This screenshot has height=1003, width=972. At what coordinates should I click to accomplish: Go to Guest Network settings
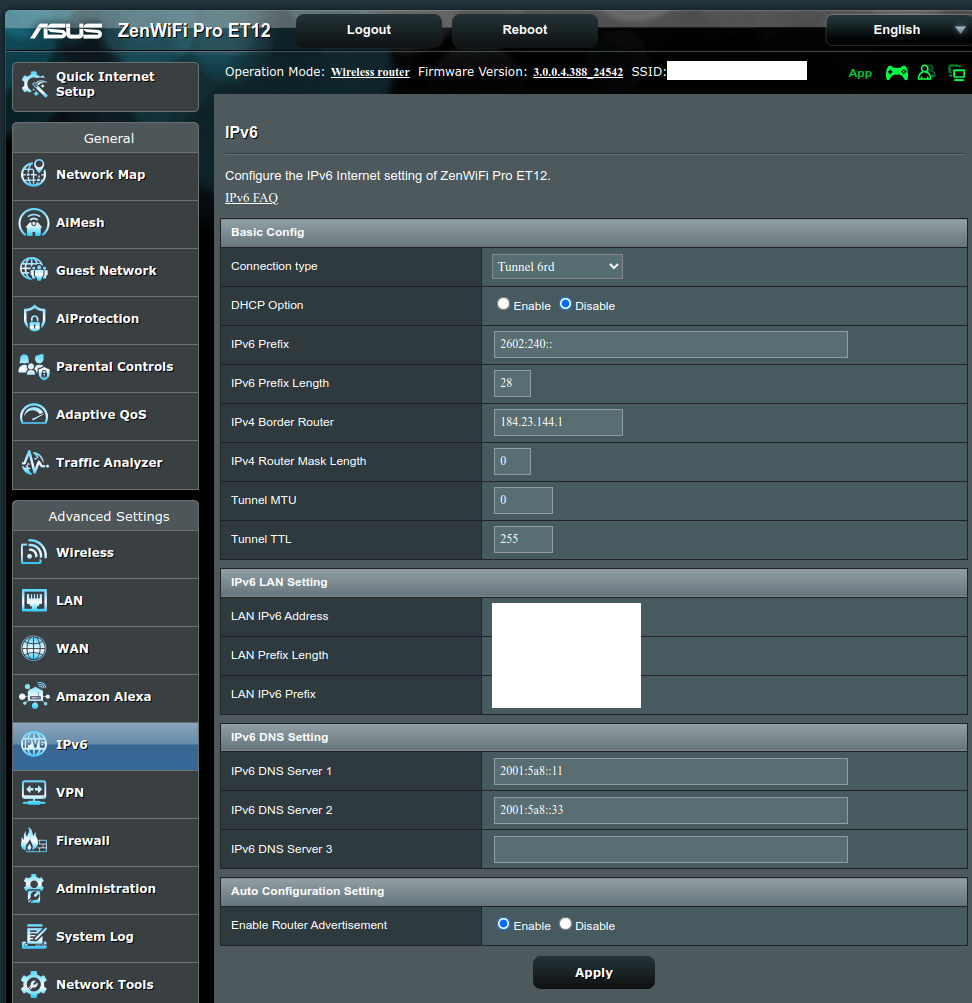click(x=106, y=271)
